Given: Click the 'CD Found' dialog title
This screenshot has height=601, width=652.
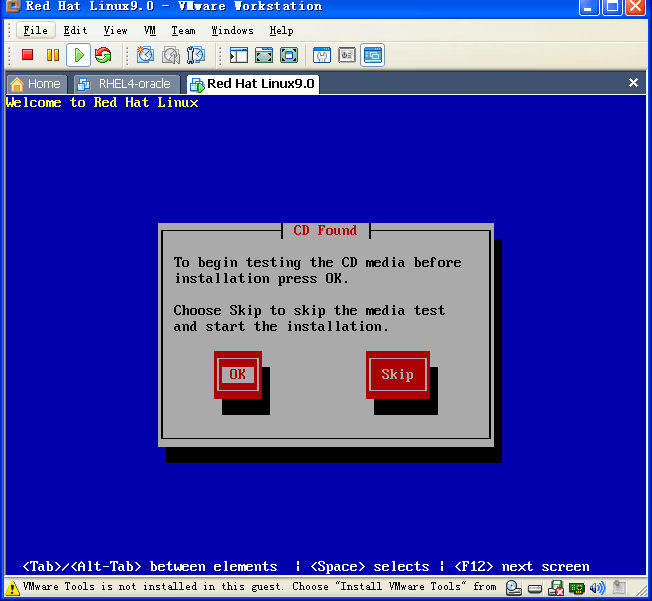Looking at the screenshot, I should click(x=325, y=230).
